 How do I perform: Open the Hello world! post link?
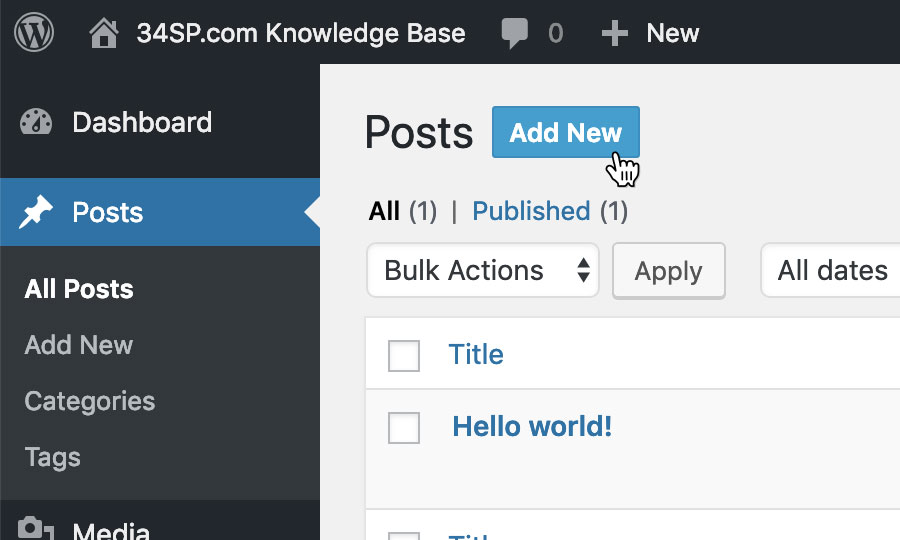click(x=532, y=426)
